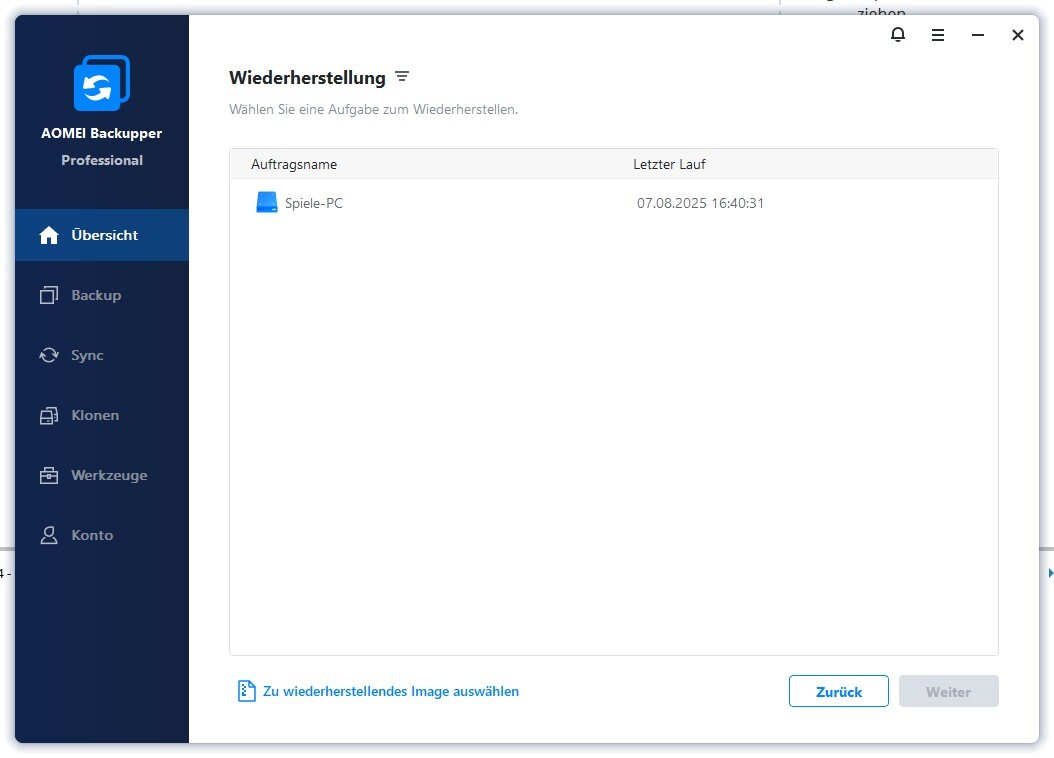
Task: Go to the Übersicht home page
Action: point(102,235)
